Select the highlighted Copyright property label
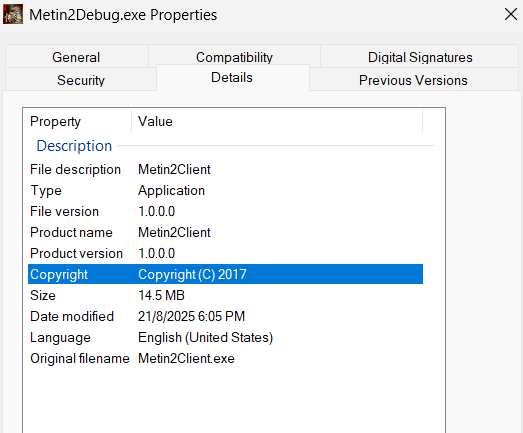Image resolution: width=523 pixels, height=433 pixels. point(59,275)
